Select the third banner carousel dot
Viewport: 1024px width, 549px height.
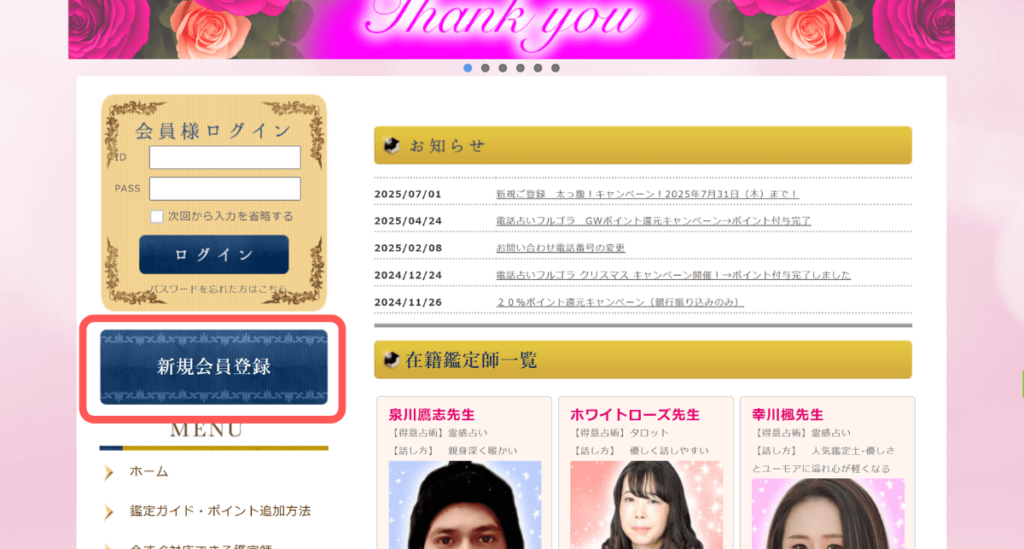point(503,68)
